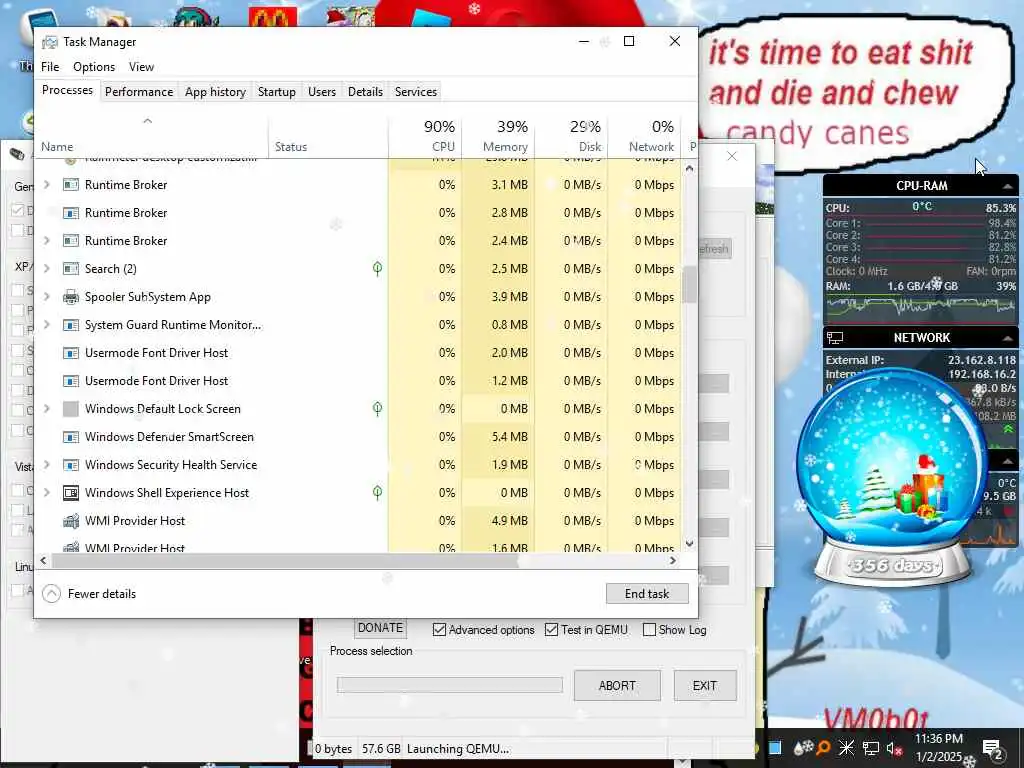Expand the Windows Shell Experience Host group
1024x768 pixels.
pyautogui.click(x=46, y=493)
